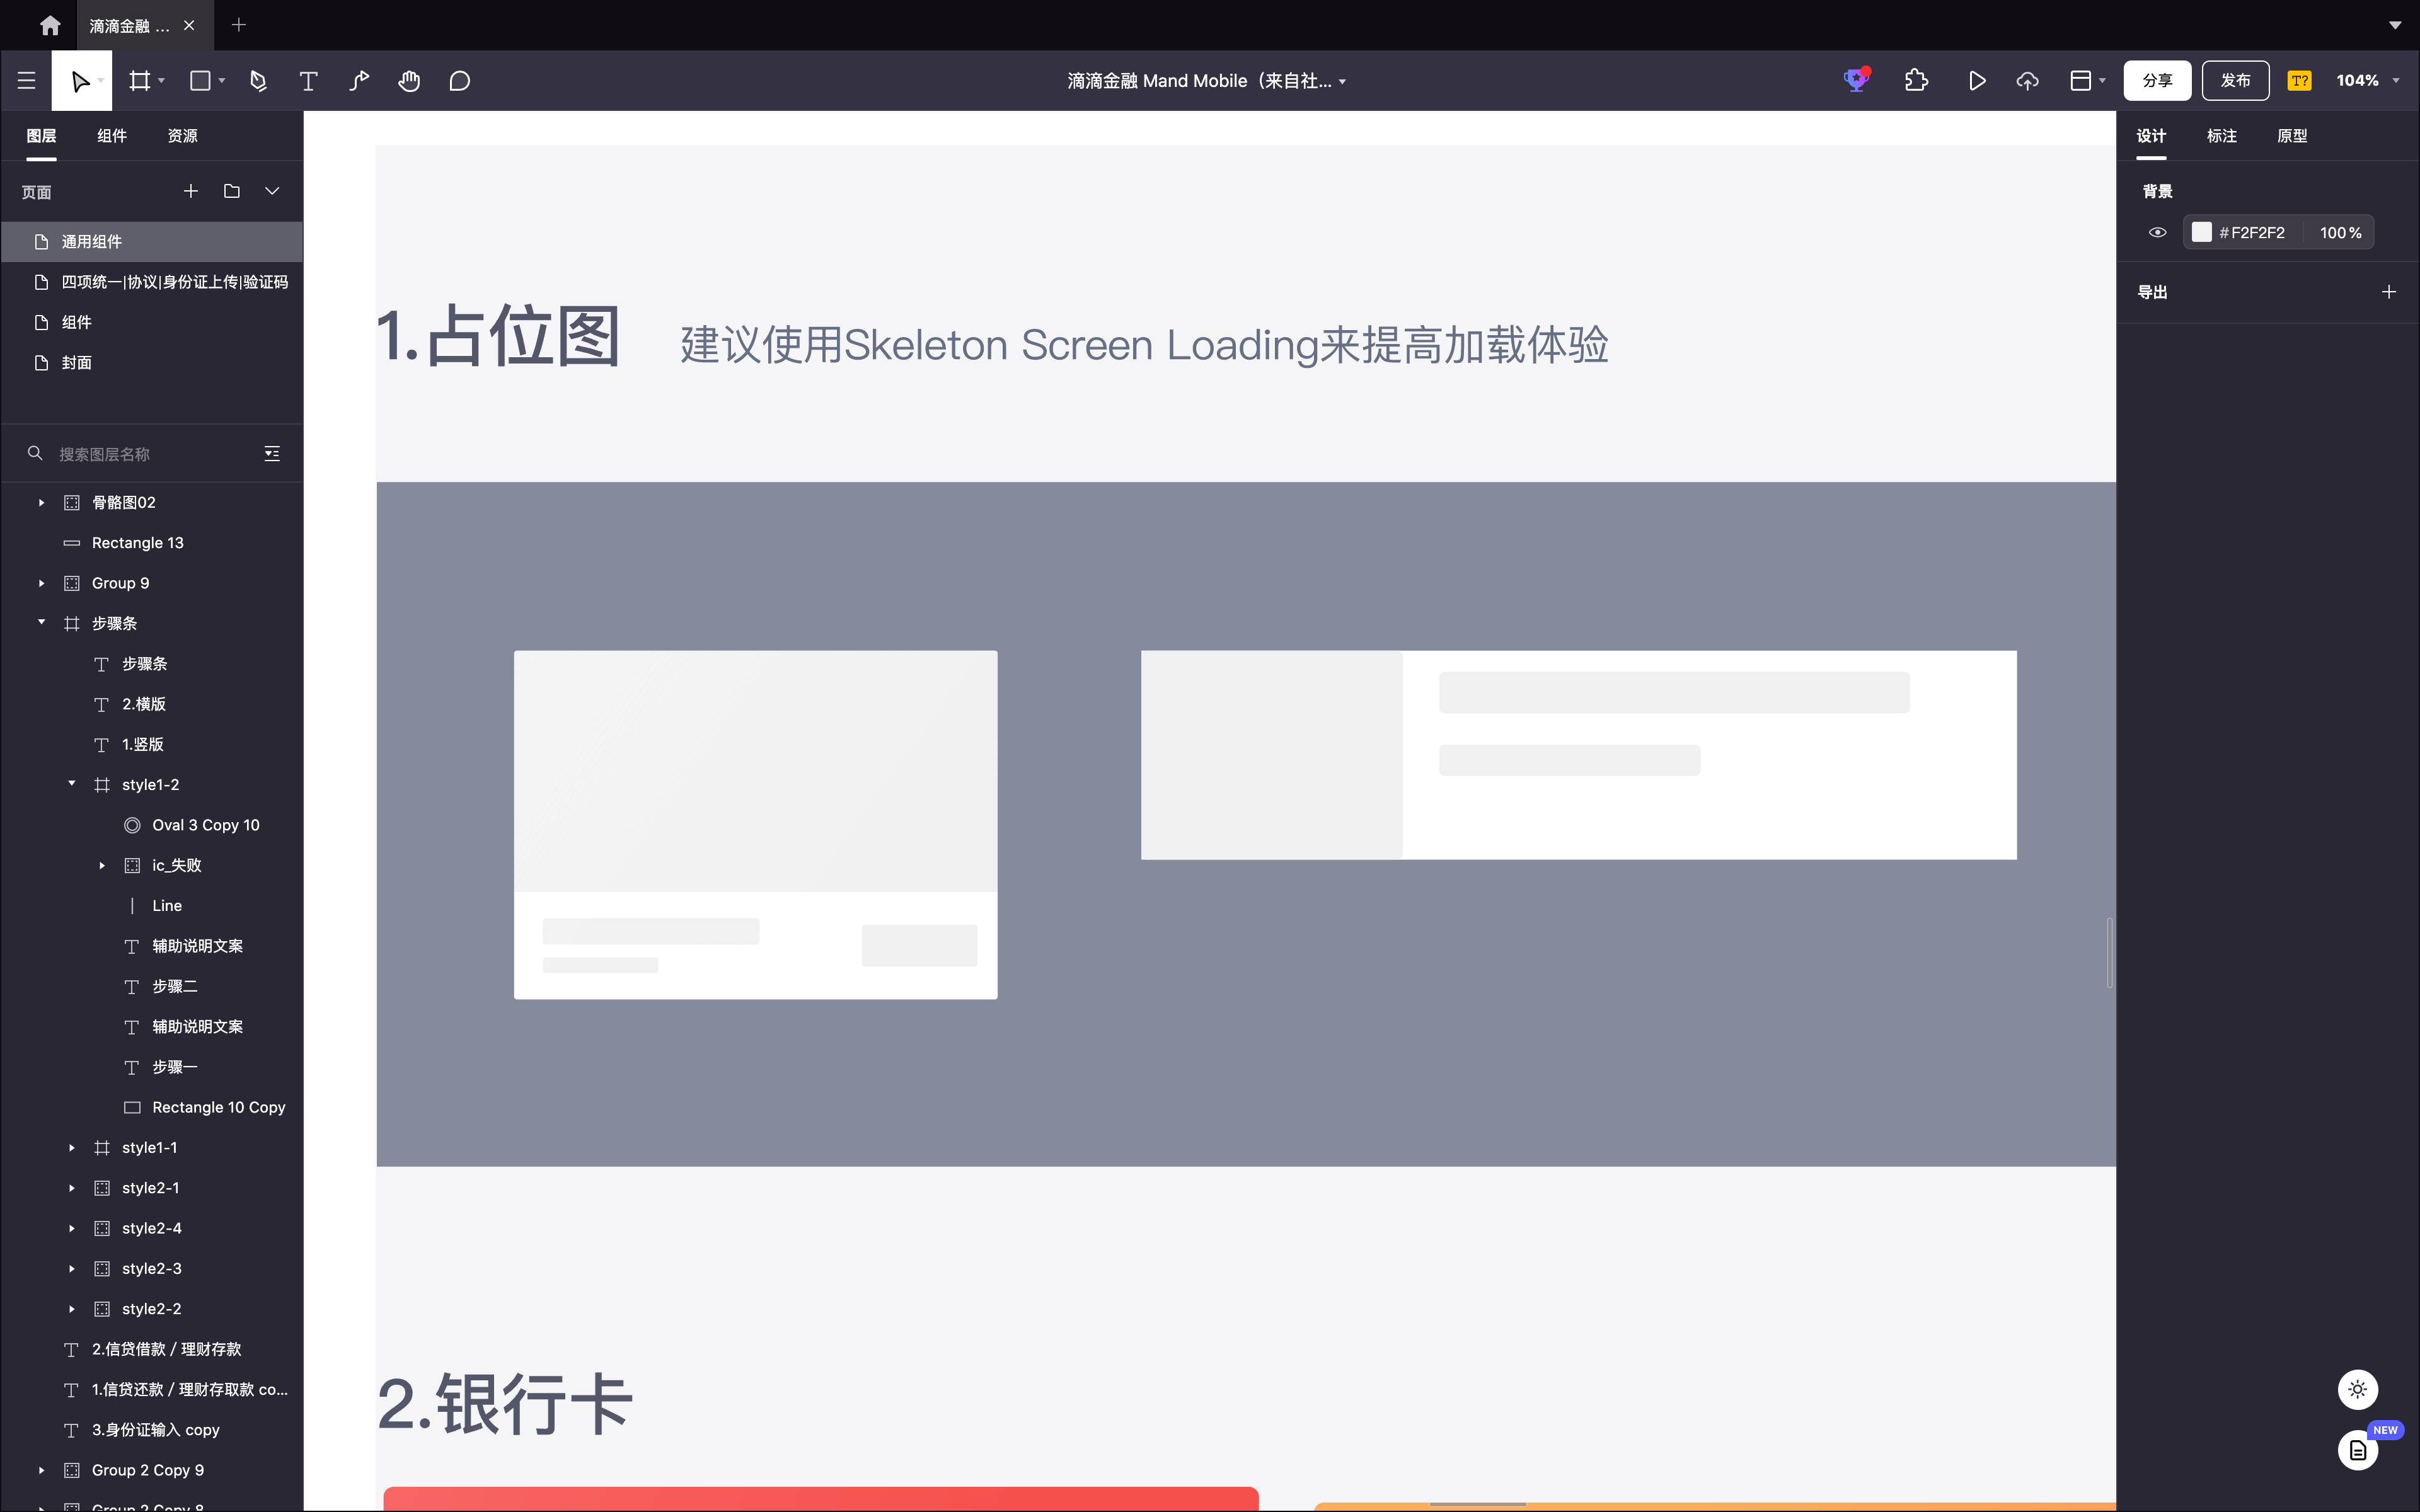The image size is (2420, 1512).
Task: Switch to the 标注 tab
Action: click(x=2222, y=136)
